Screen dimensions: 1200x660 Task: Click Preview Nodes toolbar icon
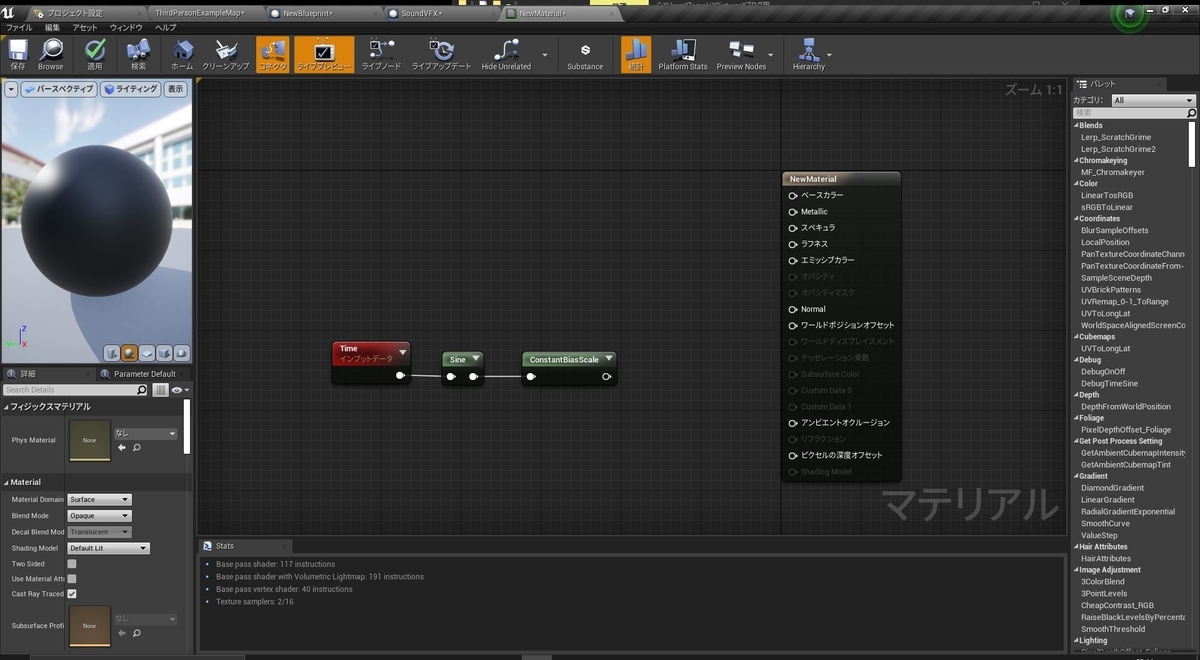click(x=741, y=54)
